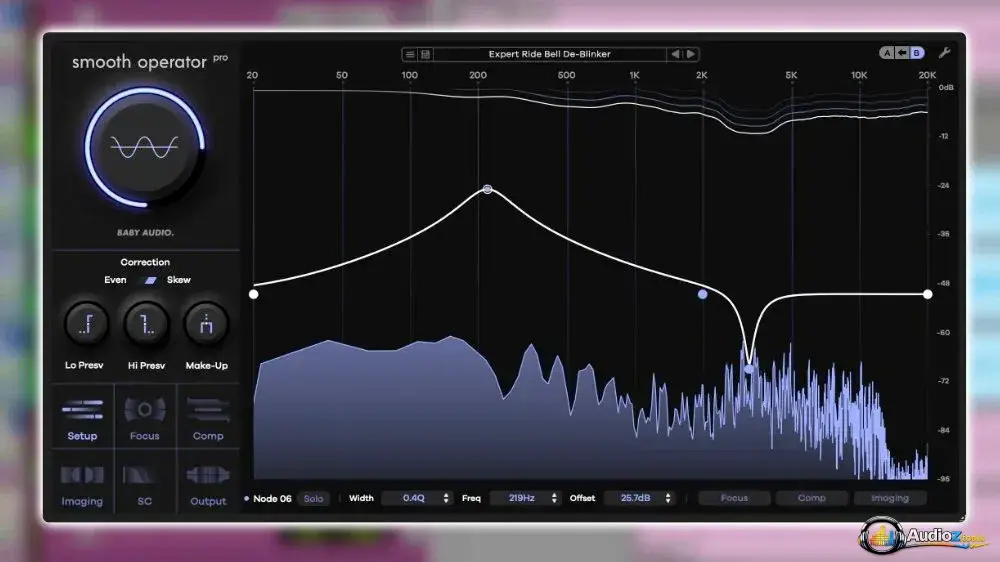Click the Lo Presv knob
This screenshot has width=1000, height=562.
86,324
